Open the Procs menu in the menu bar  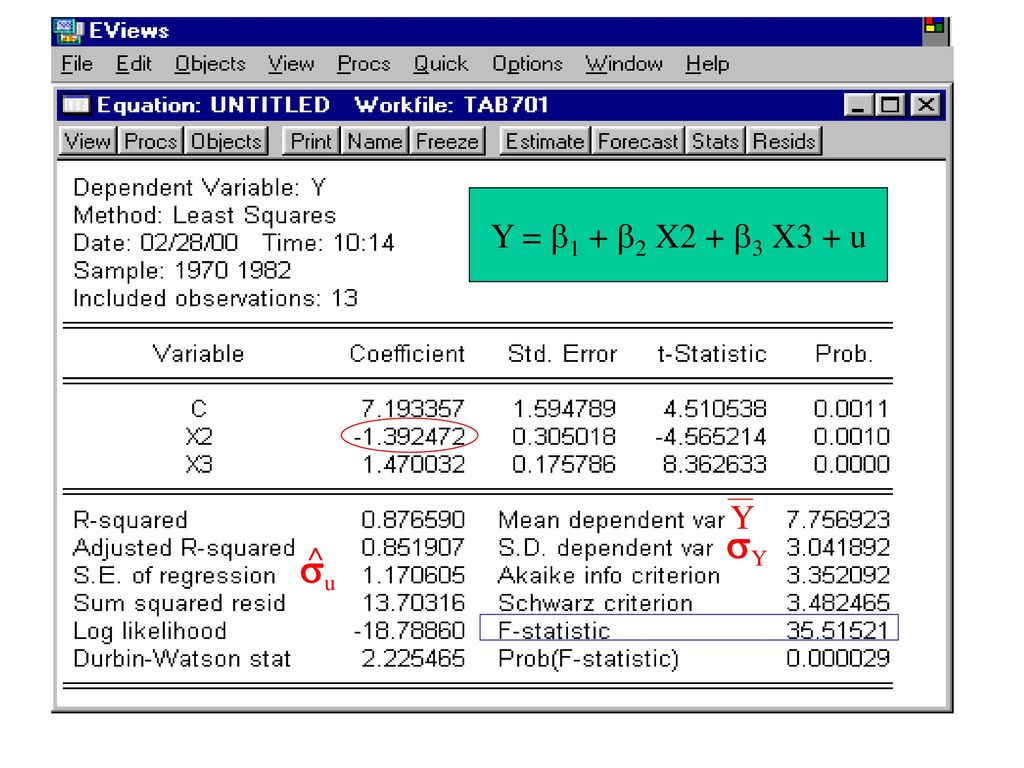[x=364, y=64]
